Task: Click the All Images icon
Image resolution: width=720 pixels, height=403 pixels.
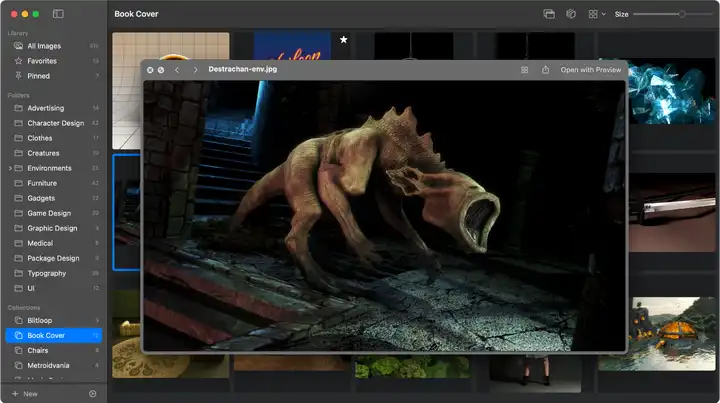Action: coord(18,46)
